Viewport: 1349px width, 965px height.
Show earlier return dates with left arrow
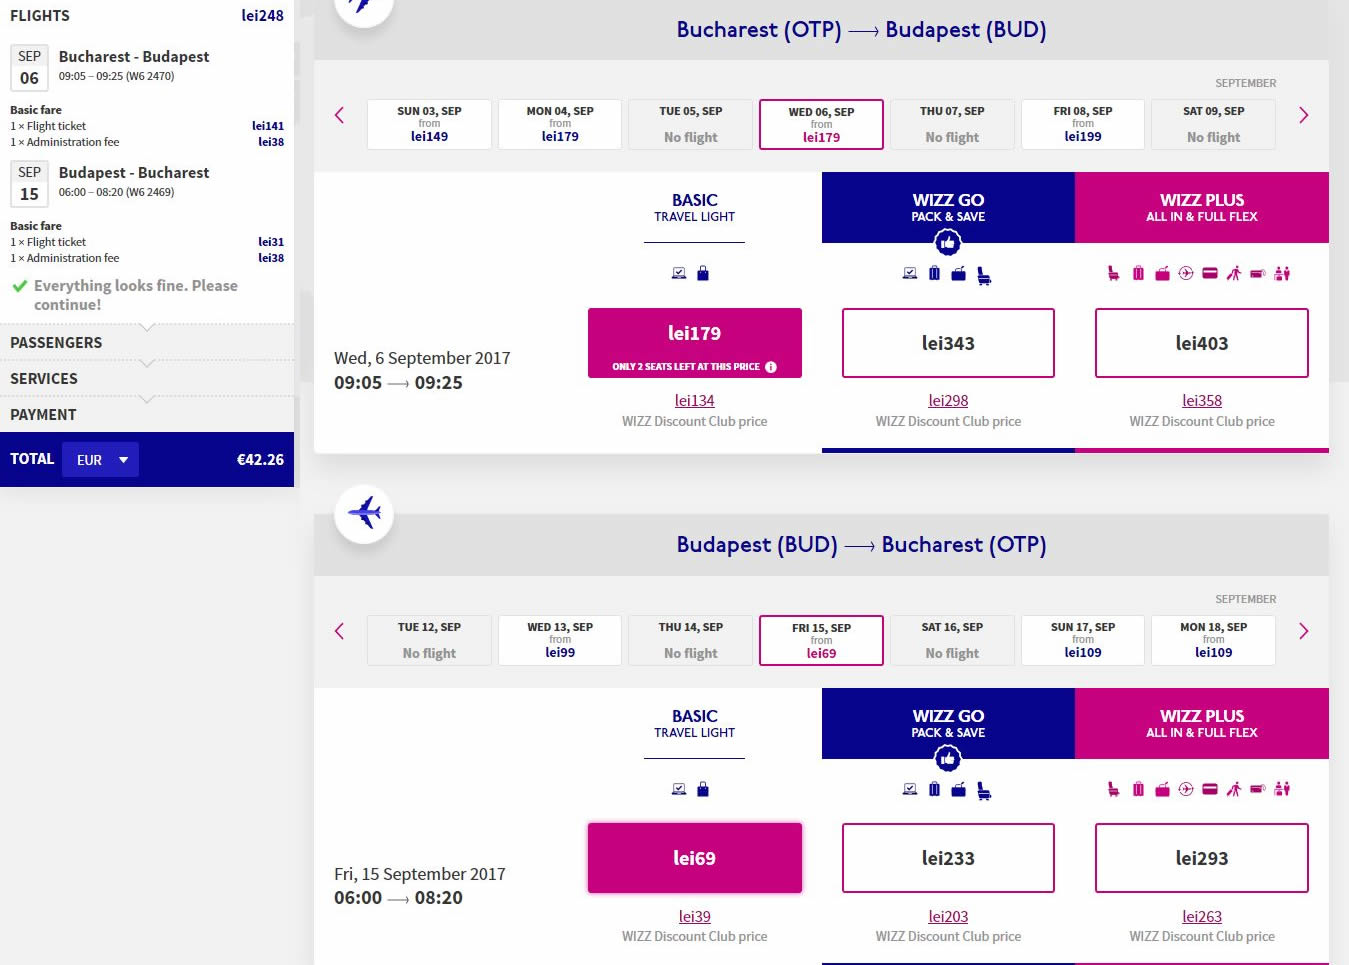coord(340,631)
